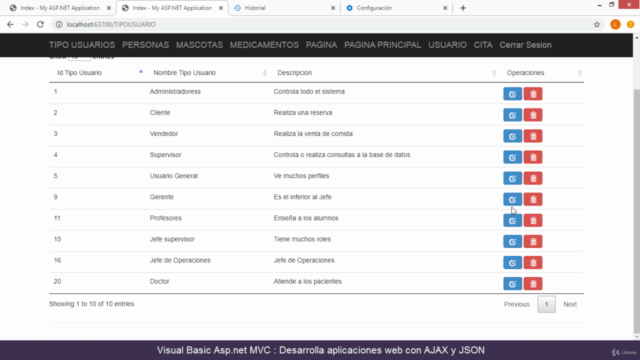640x360 pixels.
Task: Delete the Profesores row
Action: [x=533, y=221]
